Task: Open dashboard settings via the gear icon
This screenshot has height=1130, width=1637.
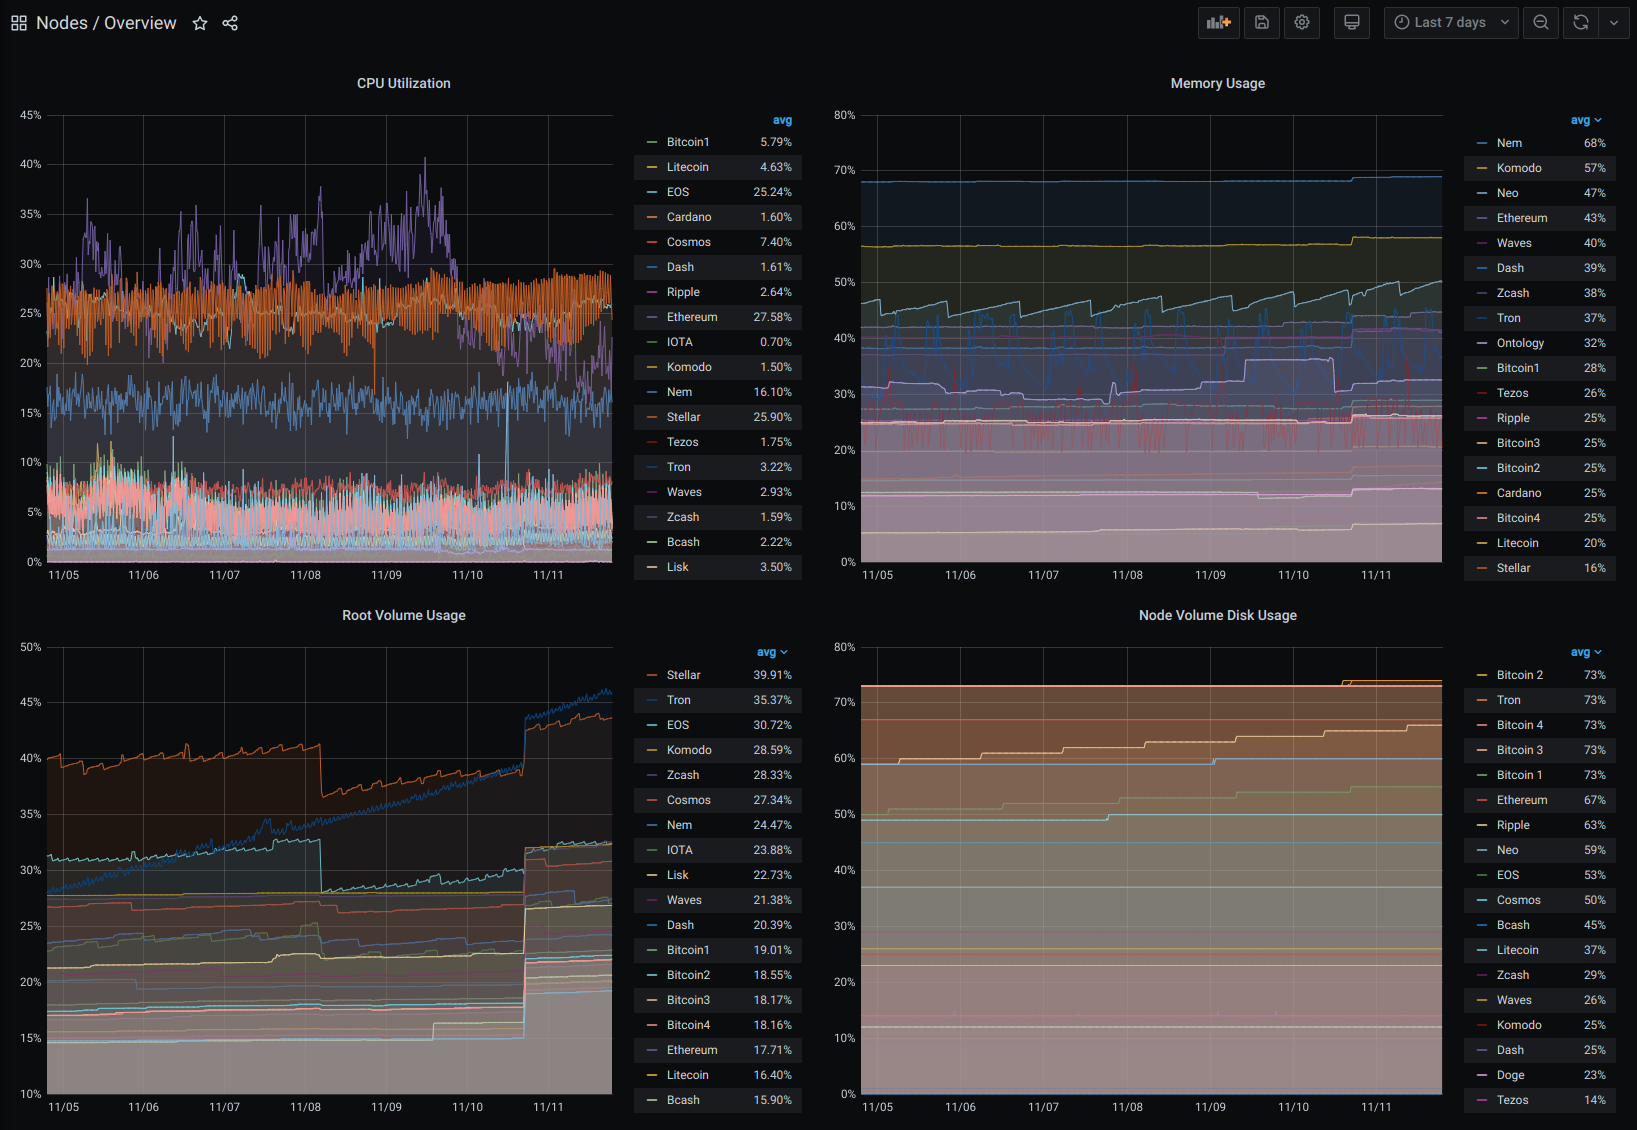Action: click(x=1301, y=22)
